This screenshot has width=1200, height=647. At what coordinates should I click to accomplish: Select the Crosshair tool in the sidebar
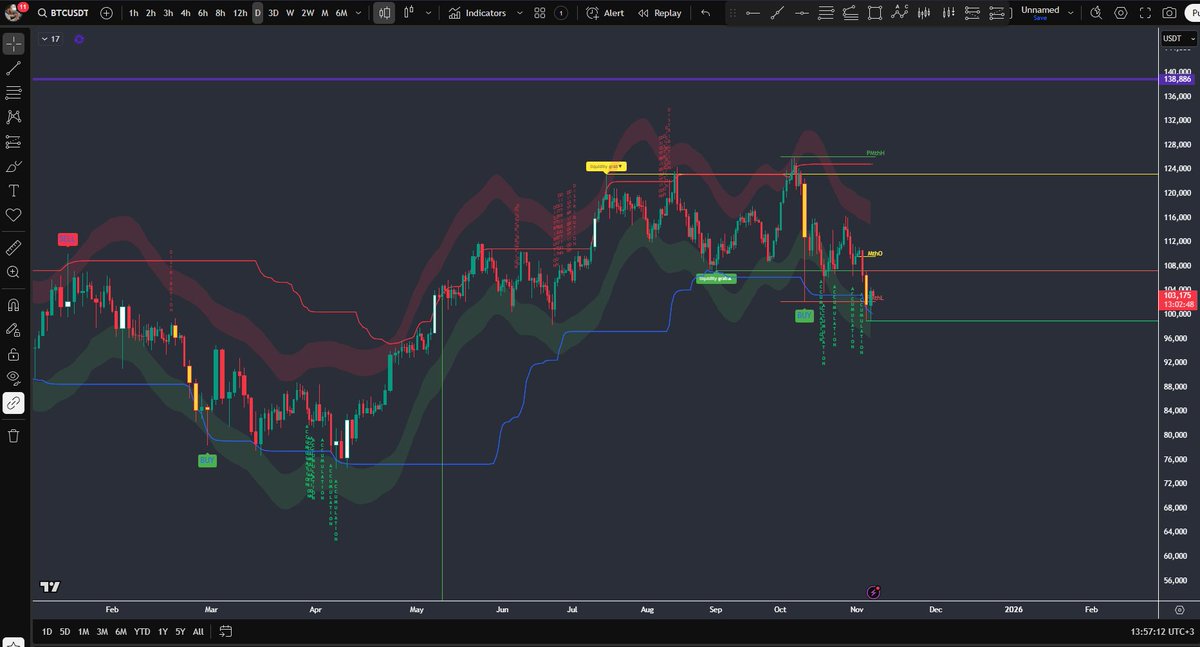tap(13, 43)
